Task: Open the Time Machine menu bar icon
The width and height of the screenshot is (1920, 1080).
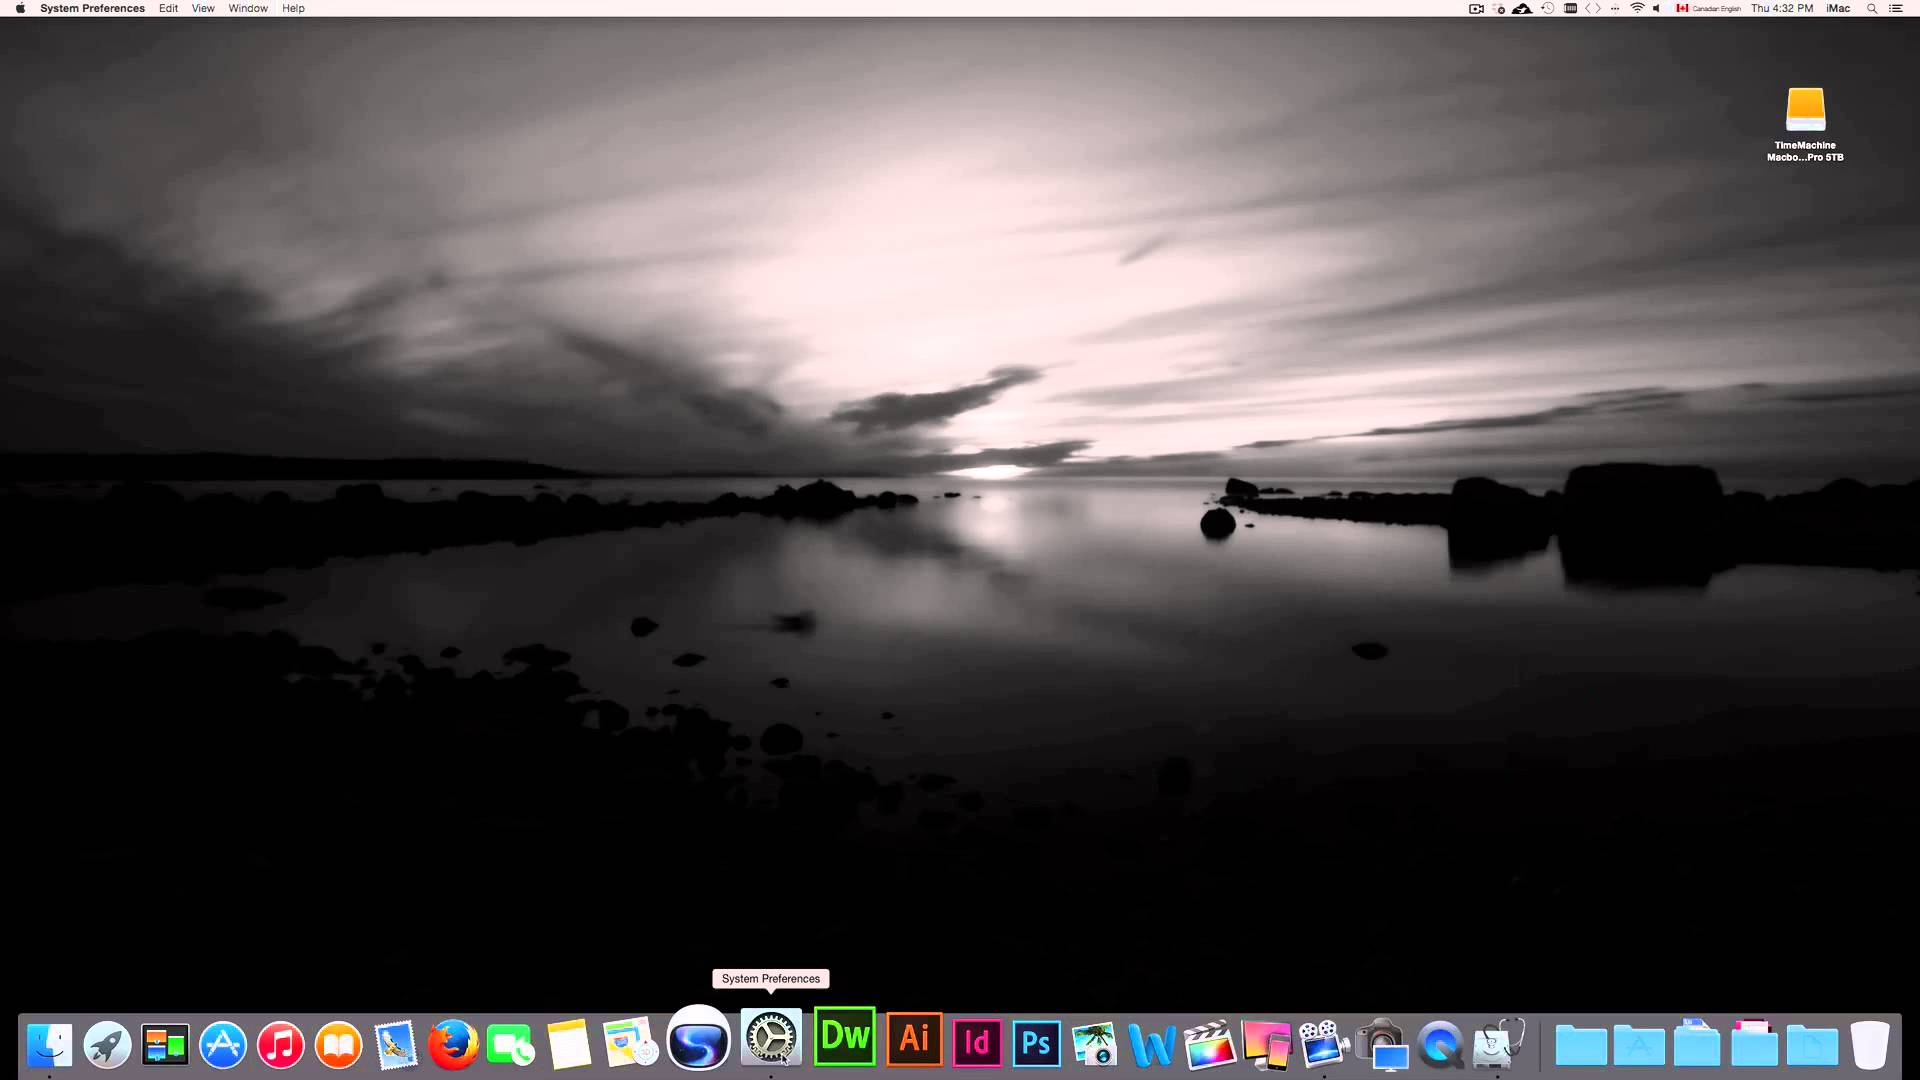Action: (1546, 8)
